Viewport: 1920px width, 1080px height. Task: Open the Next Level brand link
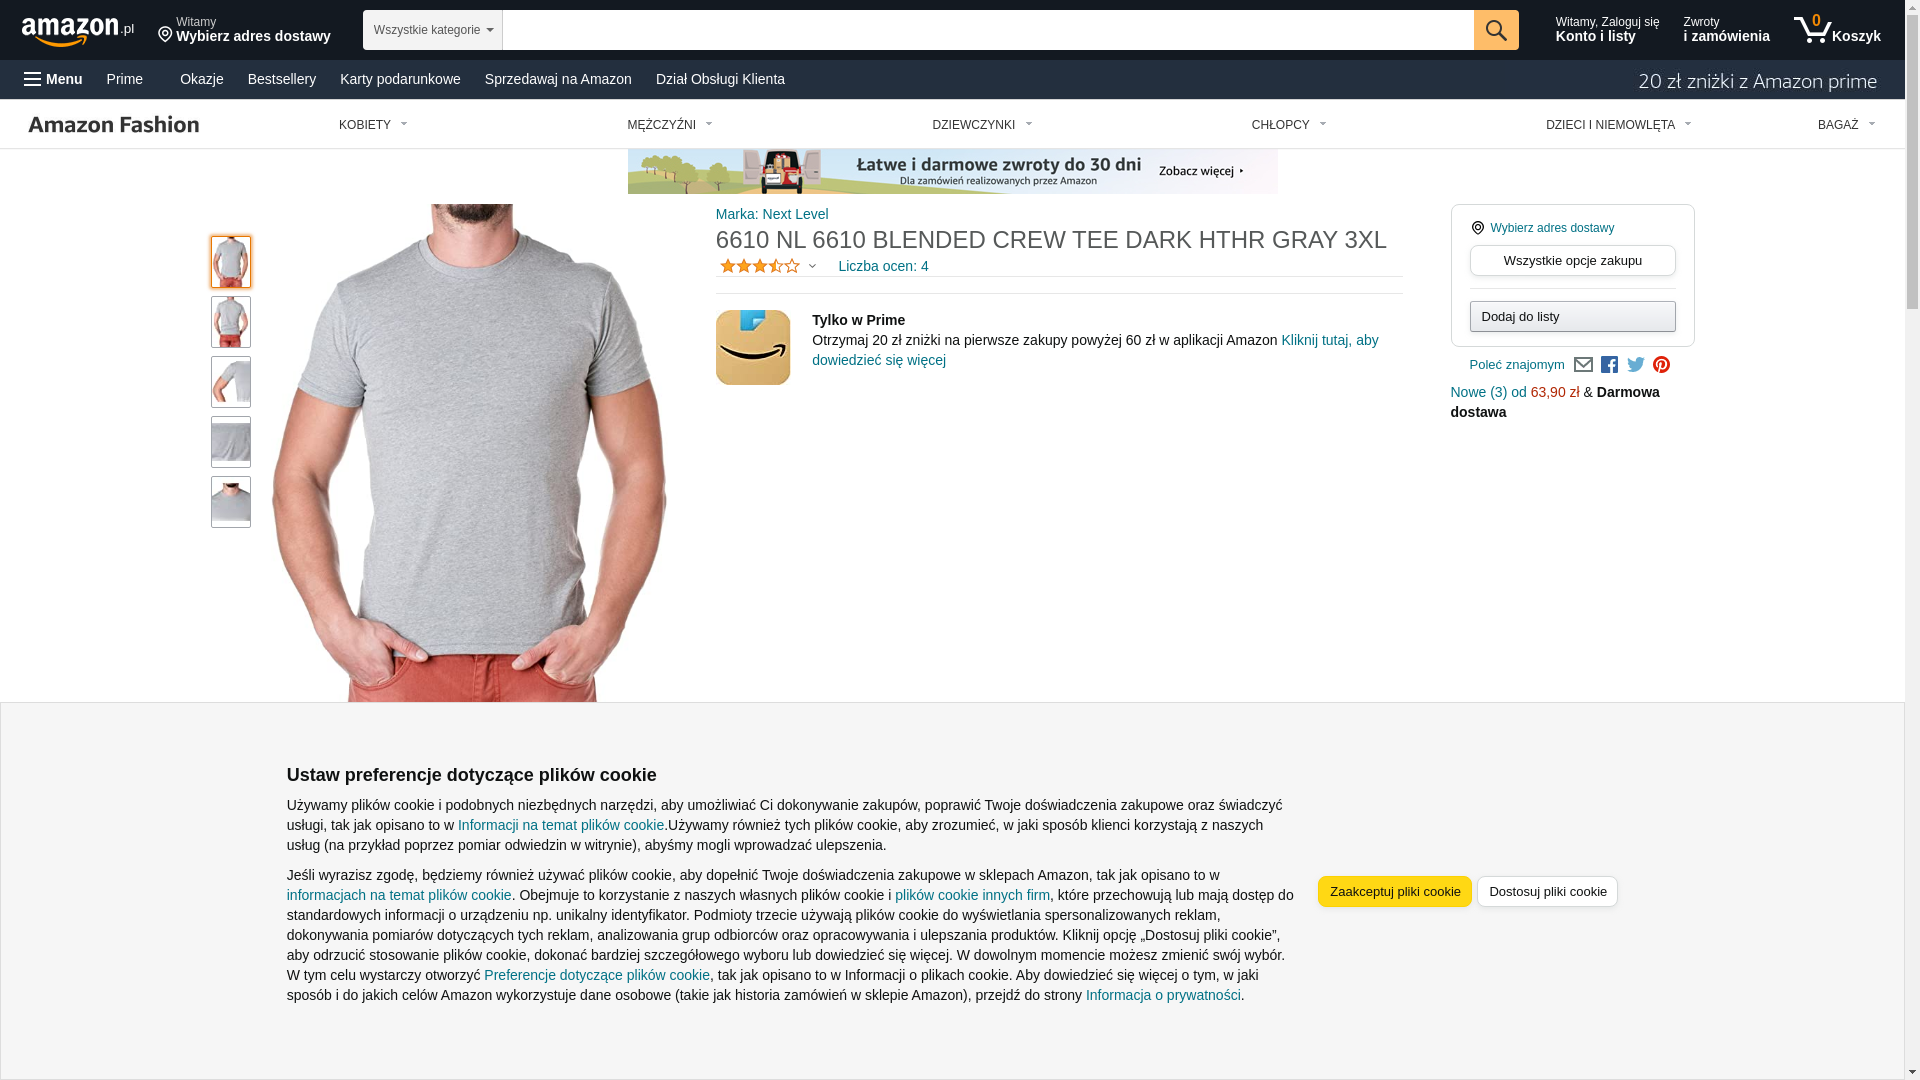[772, 214]
